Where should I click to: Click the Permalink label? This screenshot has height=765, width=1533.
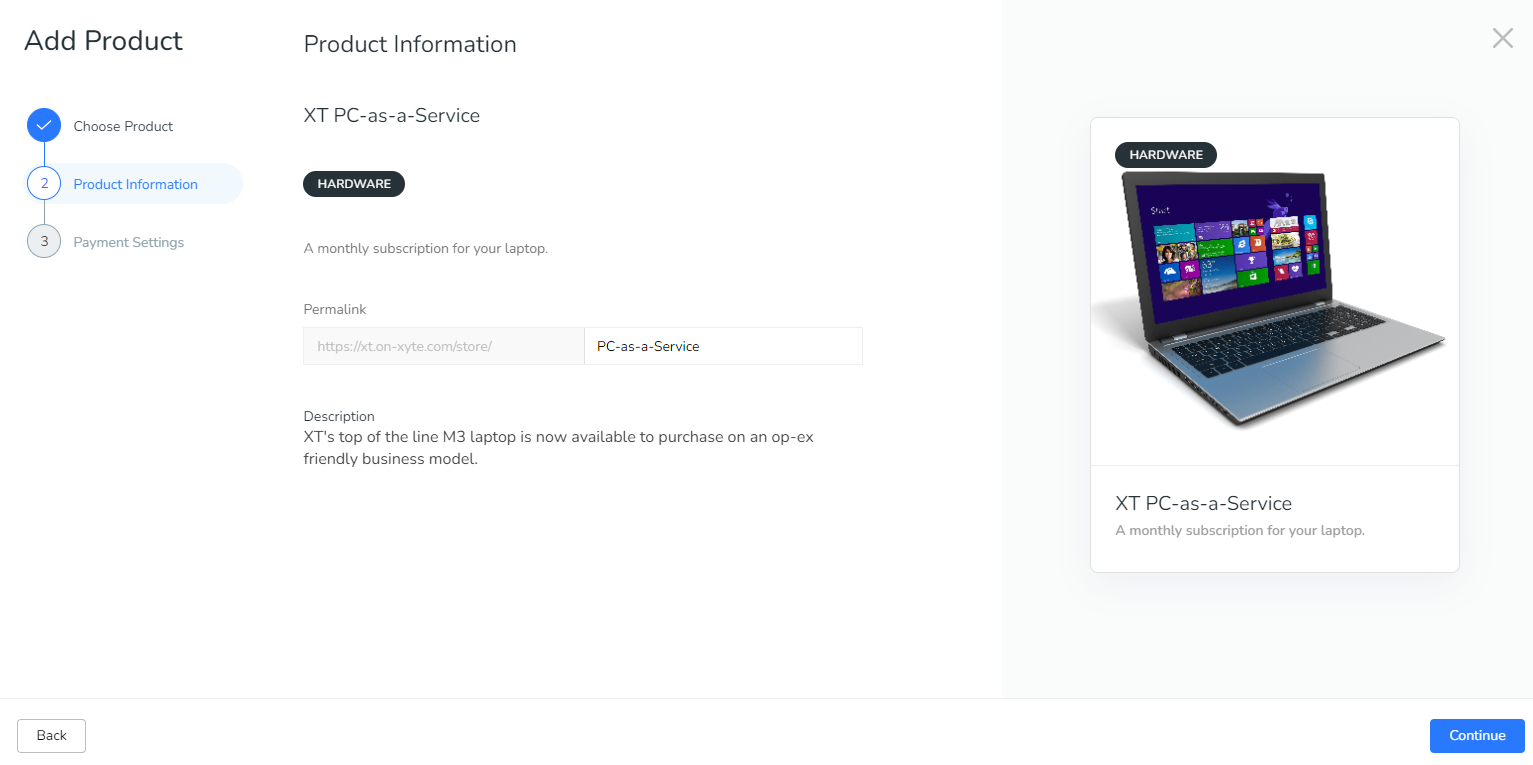point(335,309)
